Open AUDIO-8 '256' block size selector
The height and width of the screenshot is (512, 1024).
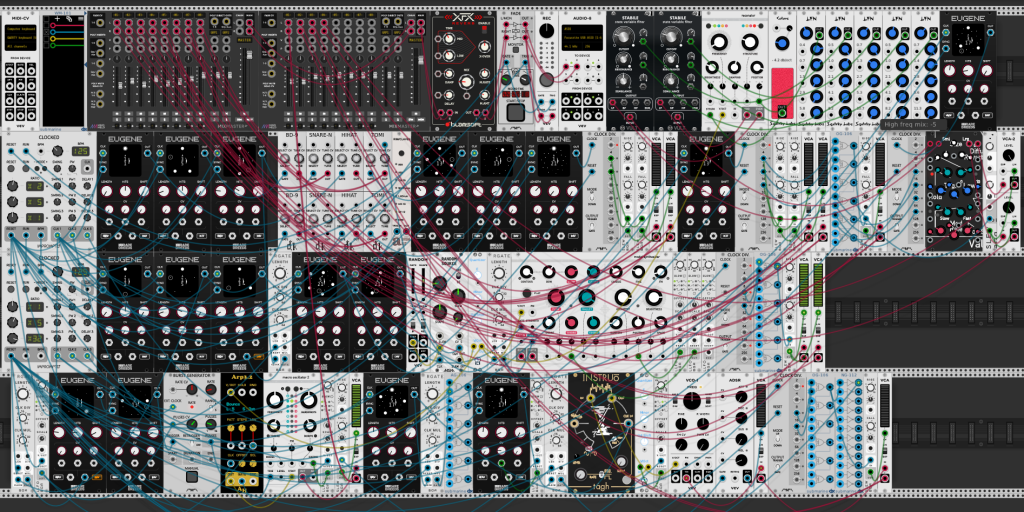(592, 46)
